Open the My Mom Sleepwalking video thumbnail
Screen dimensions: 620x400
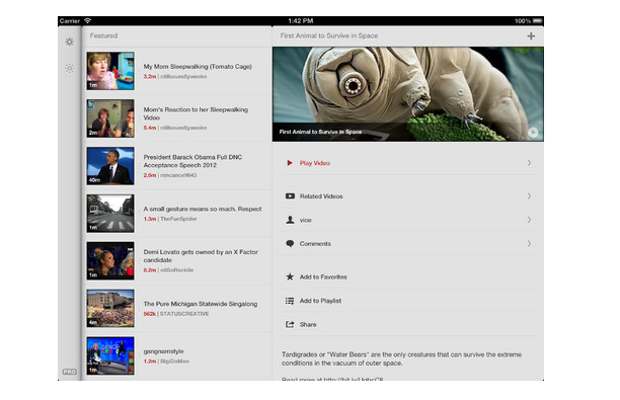click(110, 71)
